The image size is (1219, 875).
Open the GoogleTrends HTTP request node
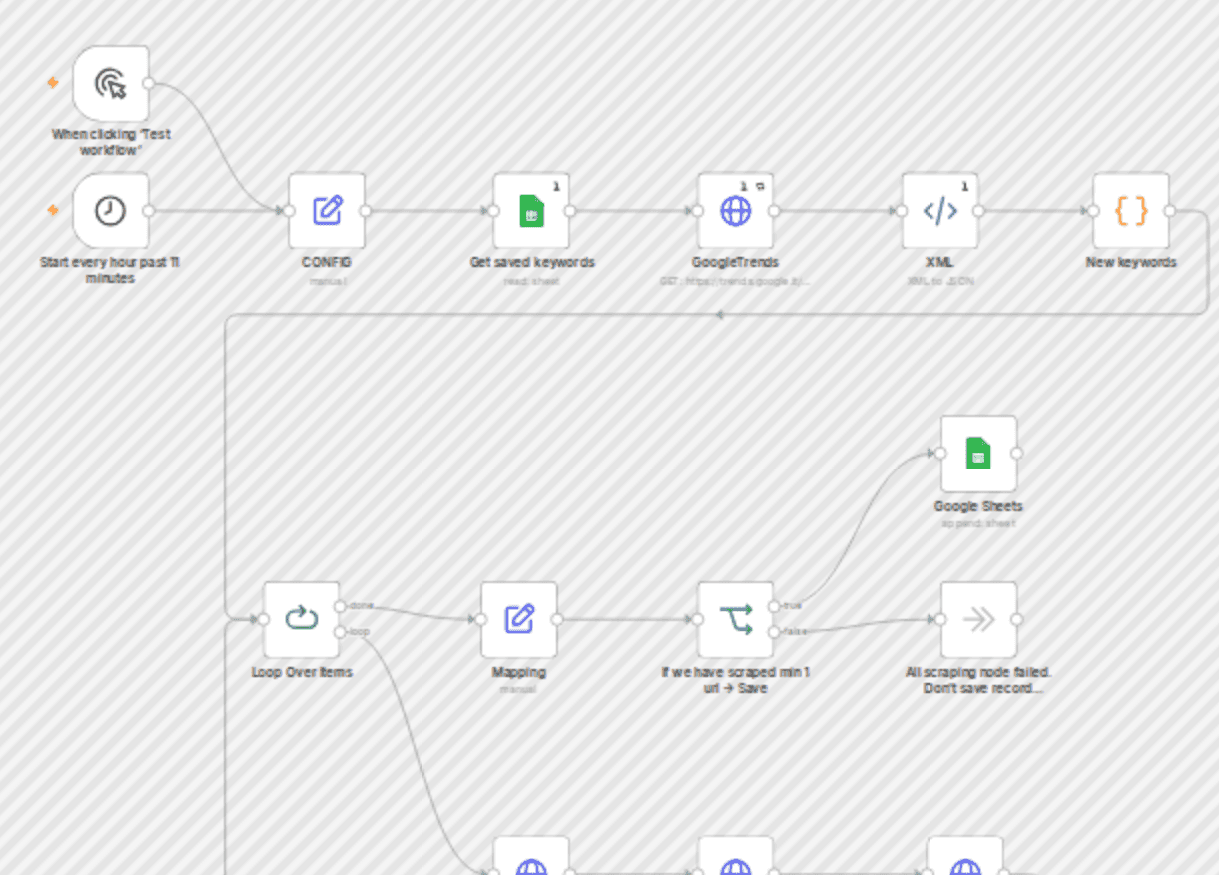[x=736, y=210]
